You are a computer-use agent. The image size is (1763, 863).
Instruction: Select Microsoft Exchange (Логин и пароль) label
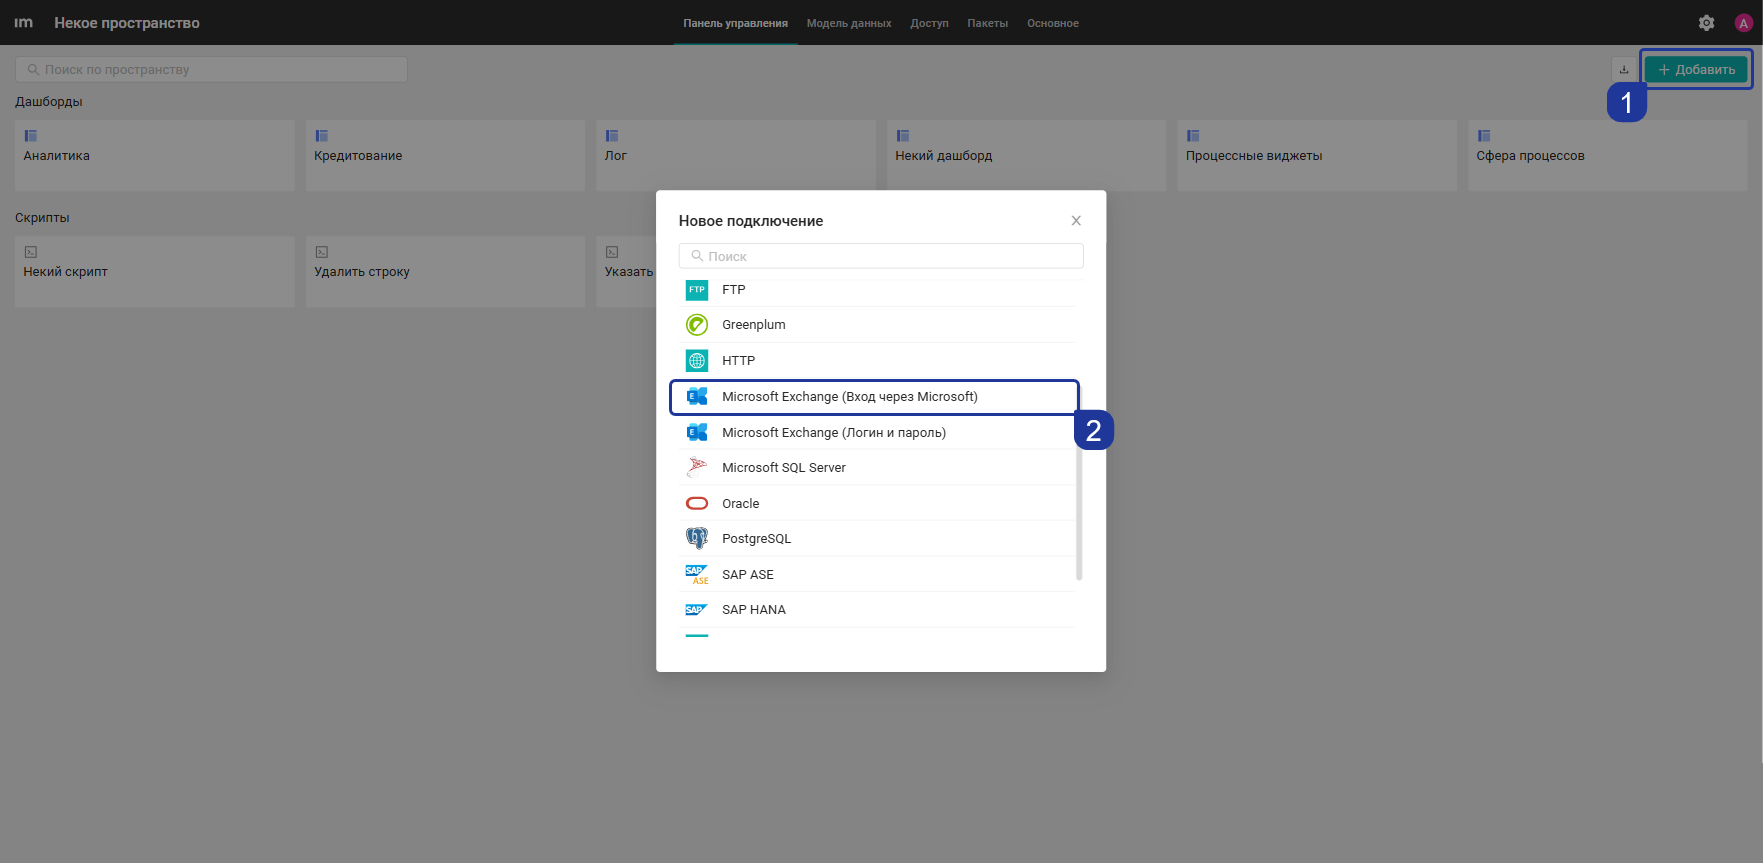834,433
